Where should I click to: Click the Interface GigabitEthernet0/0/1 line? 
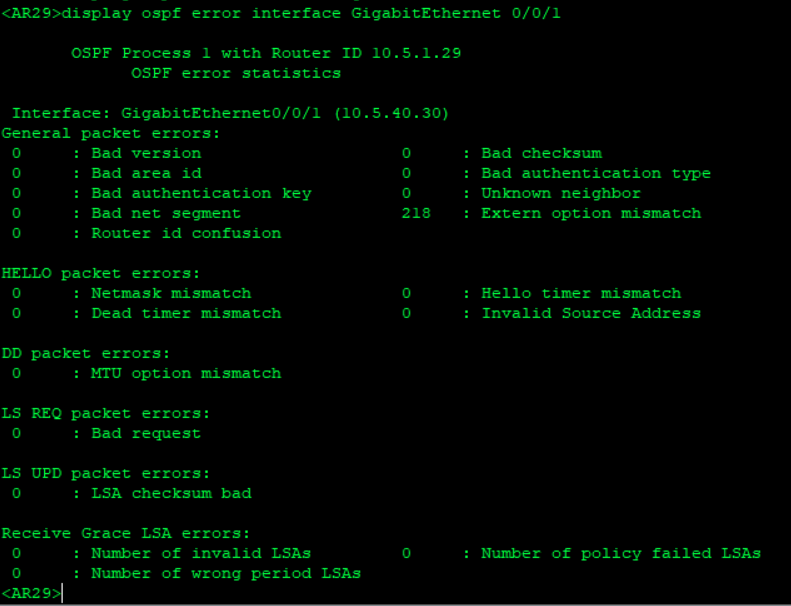(x=230, y=113)
